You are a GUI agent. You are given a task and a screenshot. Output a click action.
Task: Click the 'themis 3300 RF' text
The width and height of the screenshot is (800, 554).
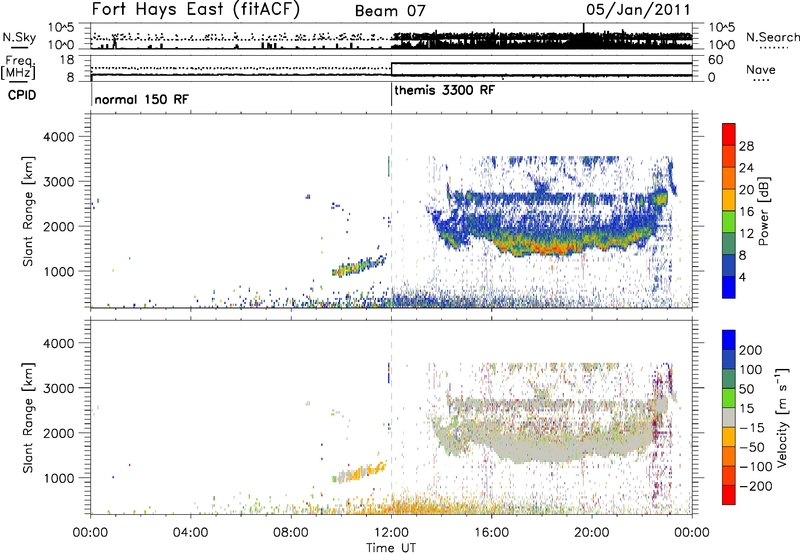pyautogui.click(x=444, y=90)
